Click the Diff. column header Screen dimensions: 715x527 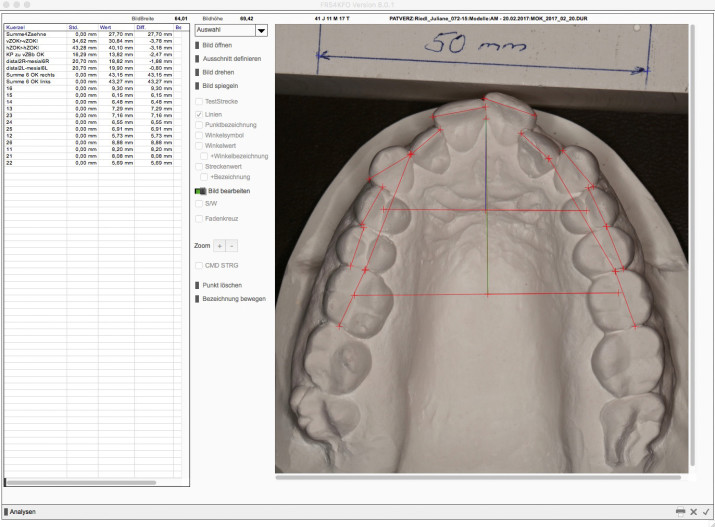154,27
